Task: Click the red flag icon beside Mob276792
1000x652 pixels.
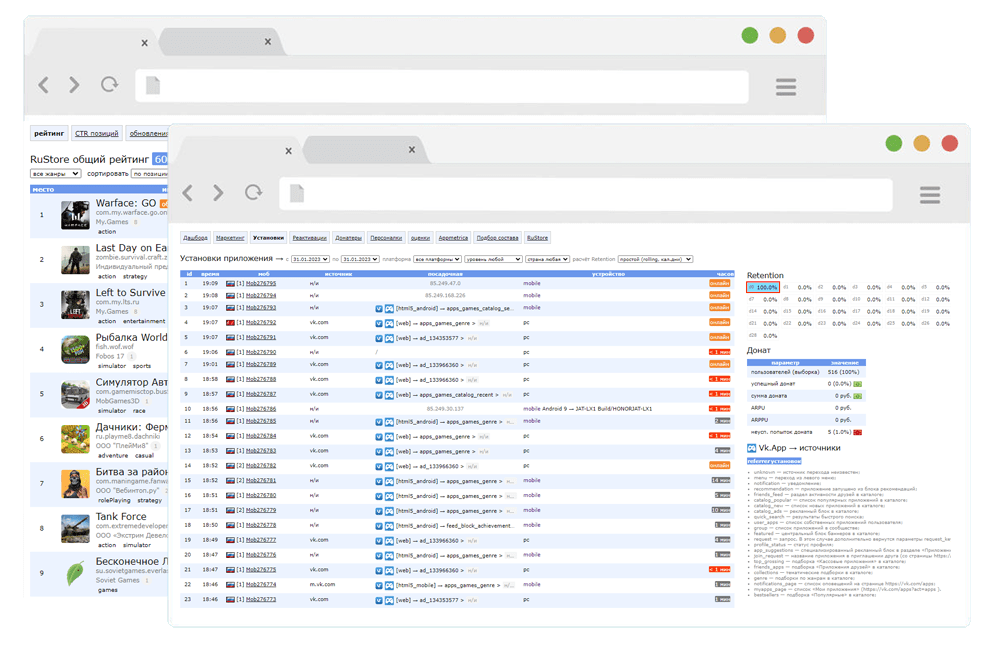Action: tap(230, 323)
